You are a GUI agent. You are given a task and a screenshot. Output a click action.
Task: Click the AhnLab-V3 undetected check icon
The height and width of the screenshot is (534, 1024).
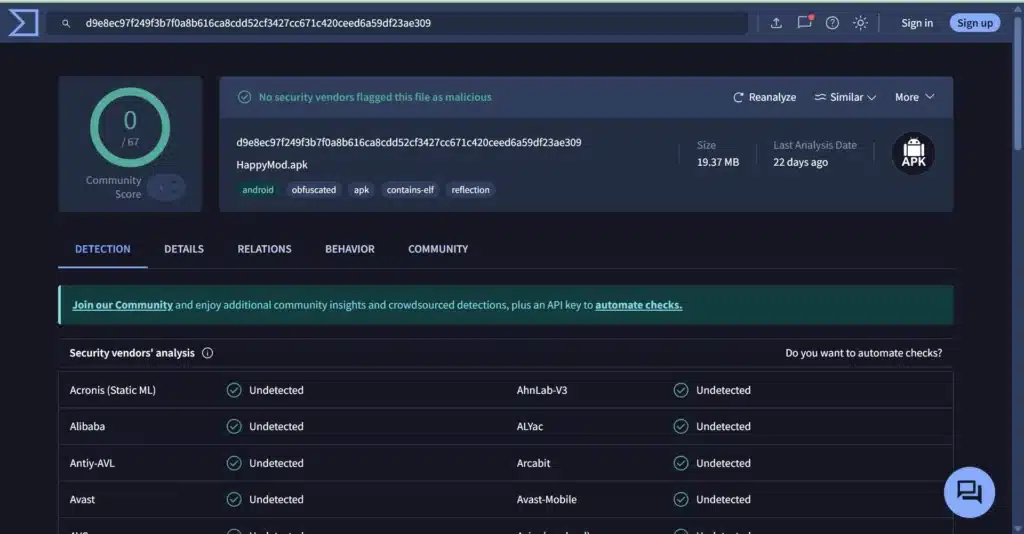(680, 390)
